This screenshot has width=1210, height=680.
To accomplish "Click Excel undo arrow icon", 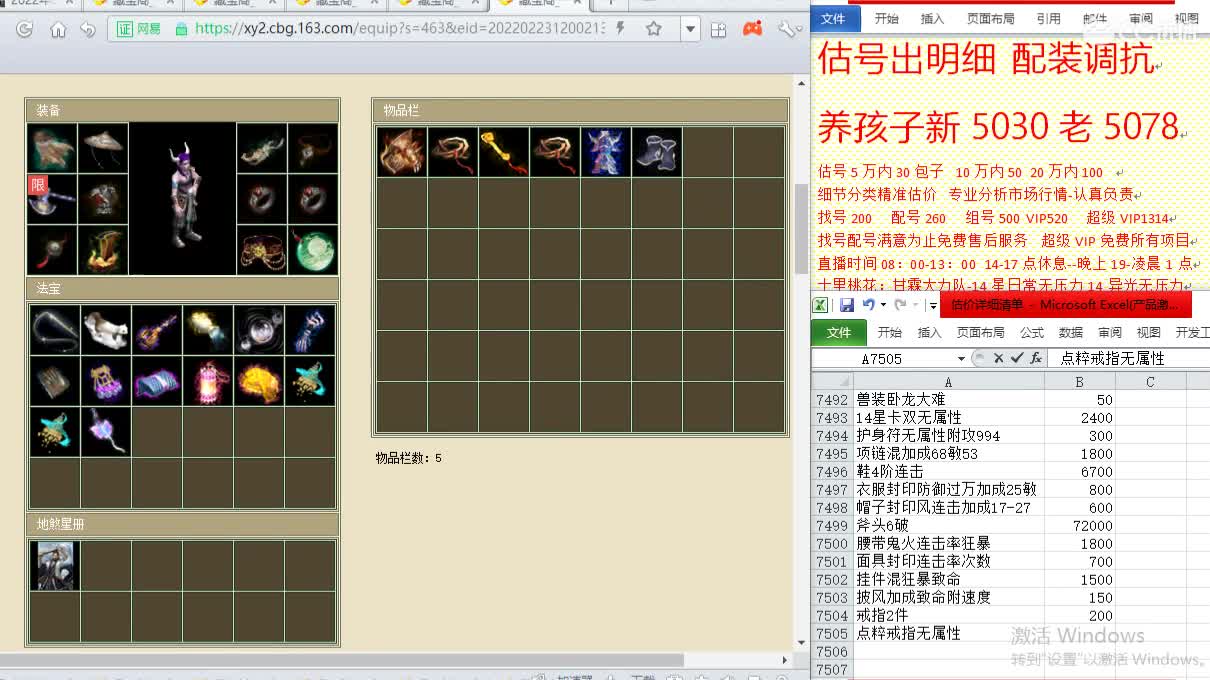I will (x=868, y=305).
